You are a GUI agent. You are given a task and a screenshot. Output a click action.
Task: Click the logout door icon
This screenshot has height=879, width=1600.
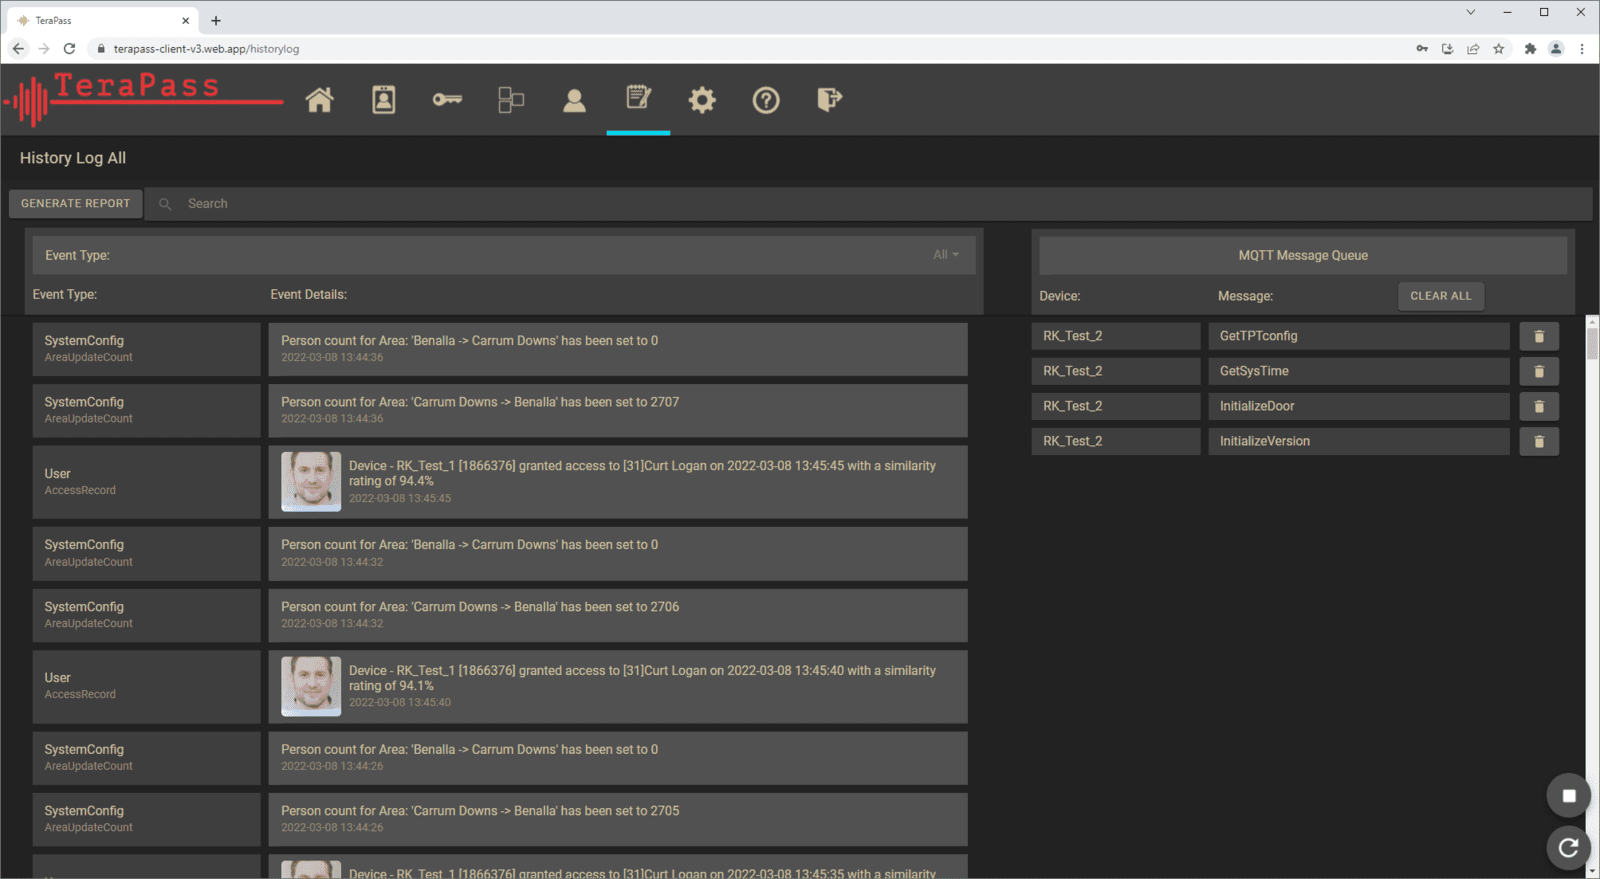click(829, 100)
